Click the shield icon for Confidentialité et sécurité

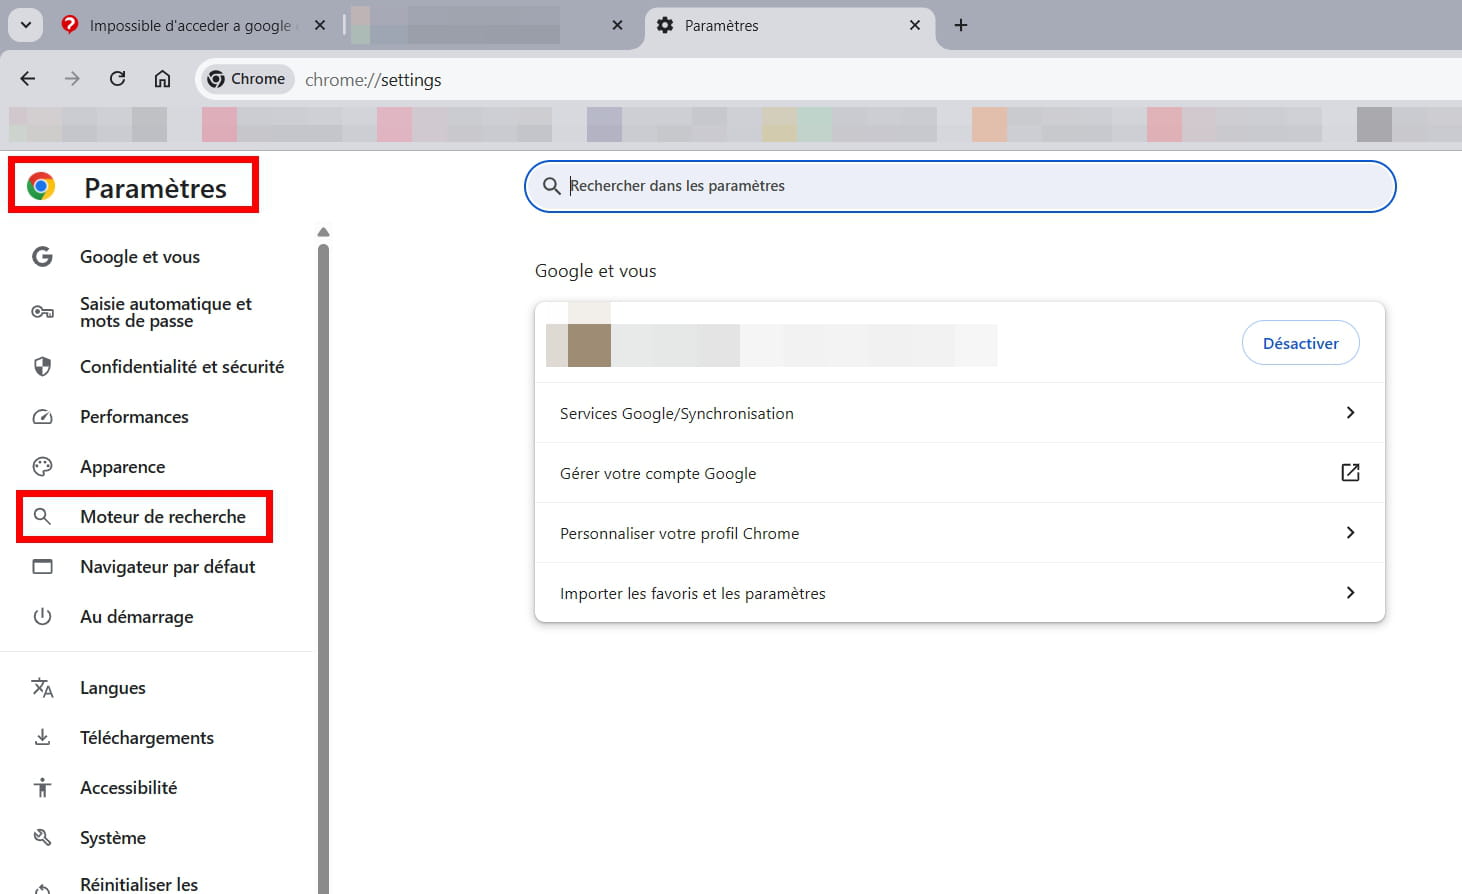(42, 367)
